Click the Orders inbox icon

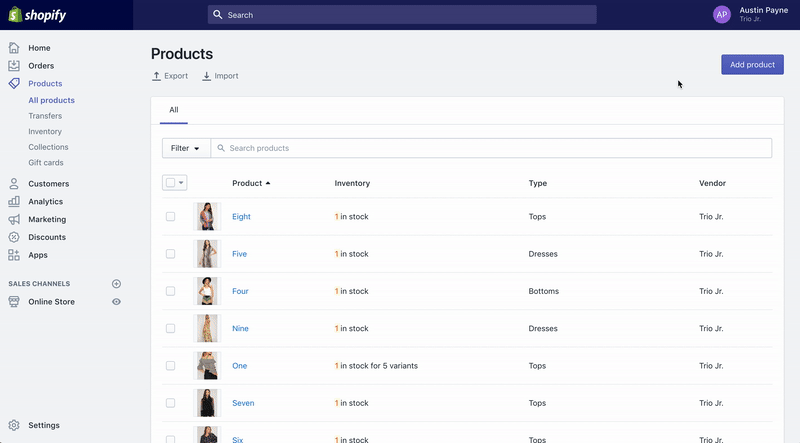point(14,66)
